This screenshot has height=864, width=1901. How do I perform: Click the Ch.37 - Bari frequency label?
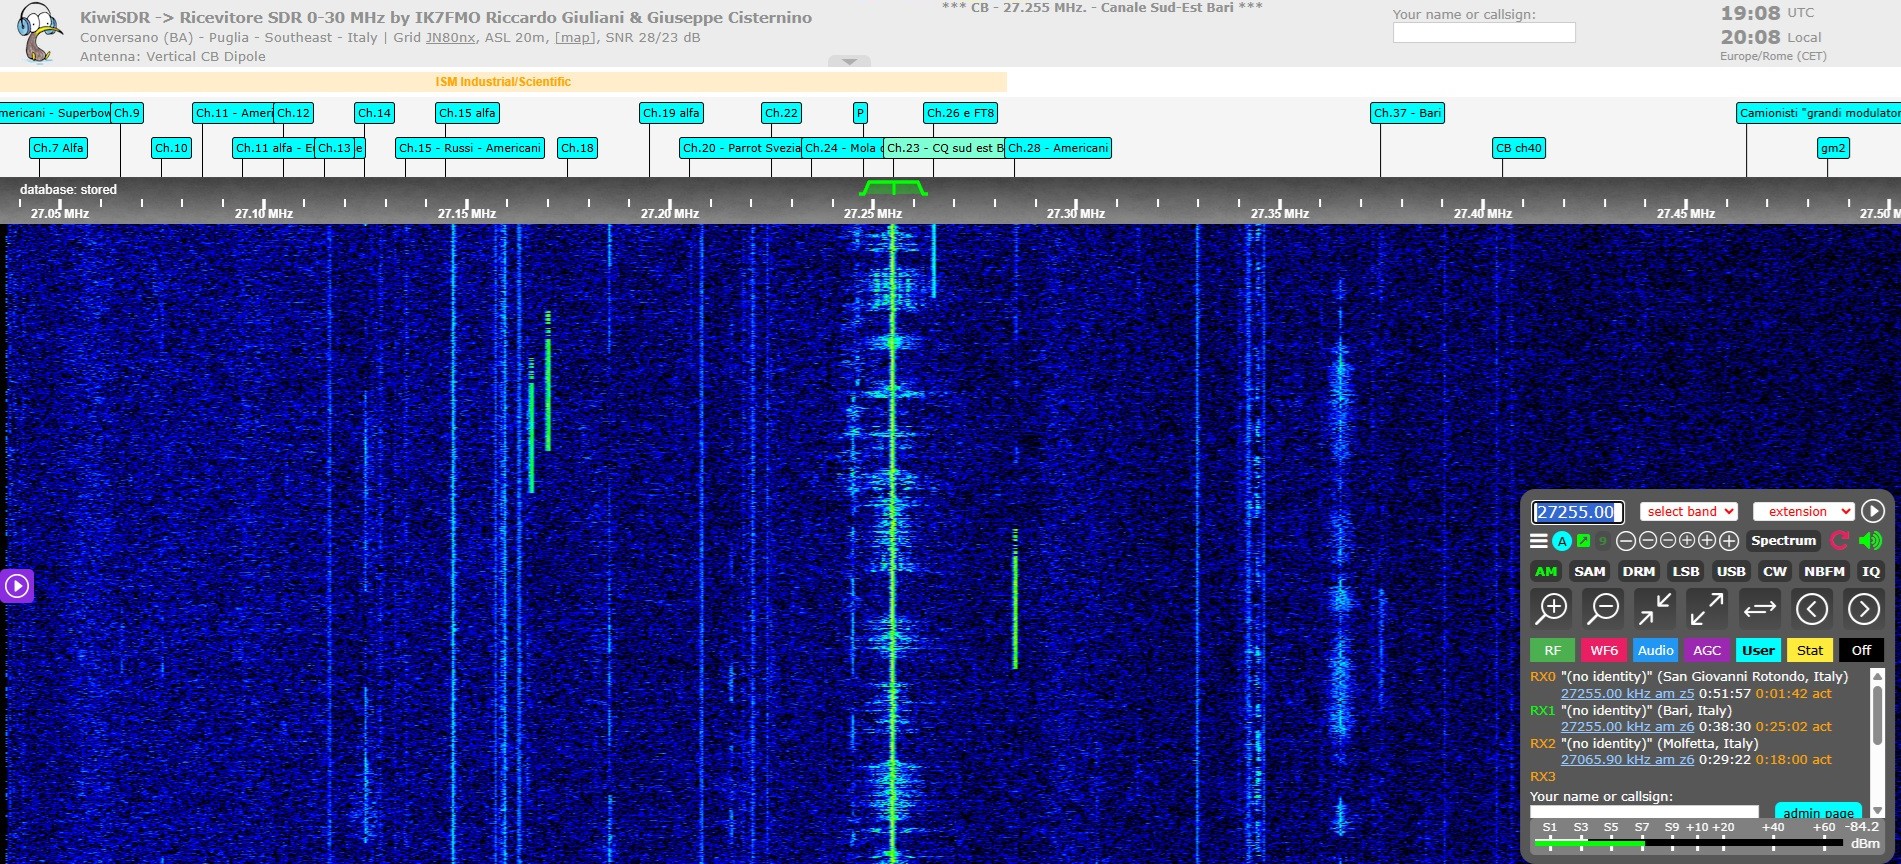[x=1407, y=113]
